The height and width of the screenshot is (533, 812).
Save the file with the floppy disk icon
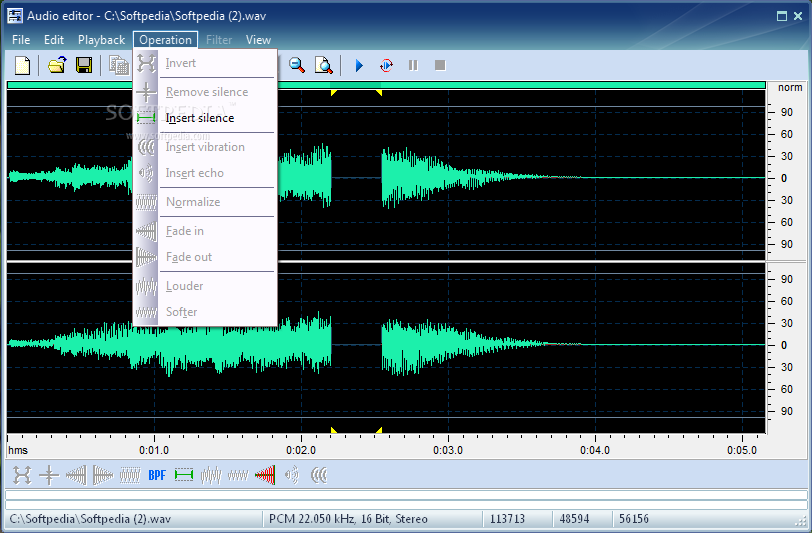(84, 65)
